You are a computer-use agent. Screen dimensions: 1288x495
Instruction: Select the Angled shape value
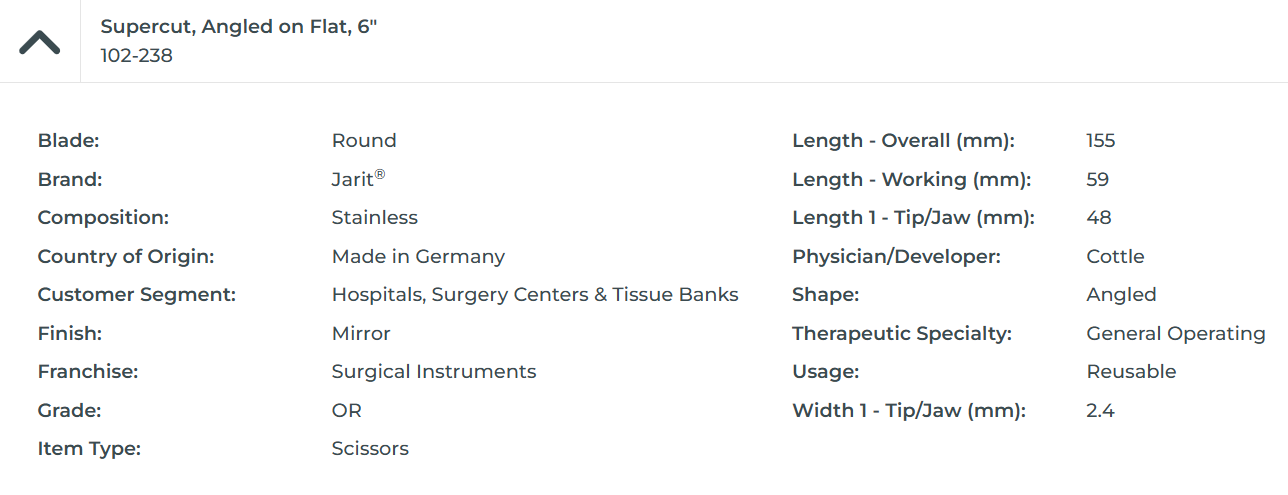pos(1121,295)
